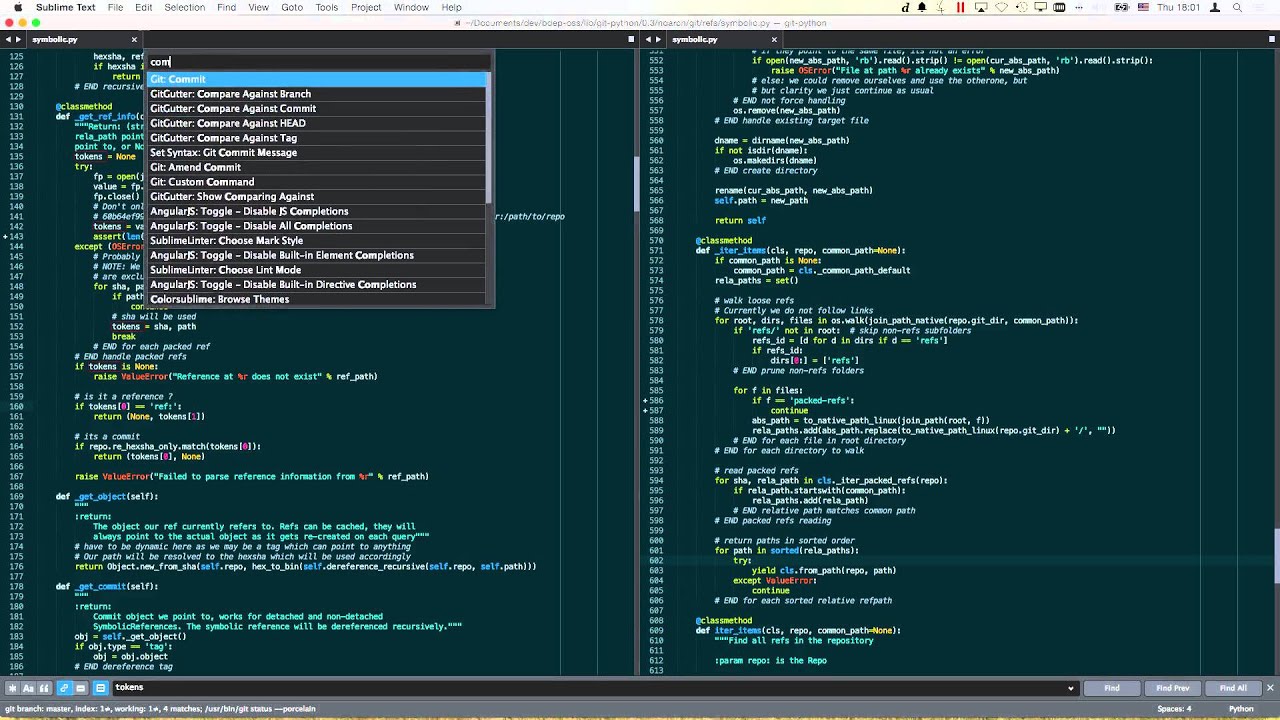Click the Find Prev button
This screenshot has width=1280, height=720.
(1173, 688)
